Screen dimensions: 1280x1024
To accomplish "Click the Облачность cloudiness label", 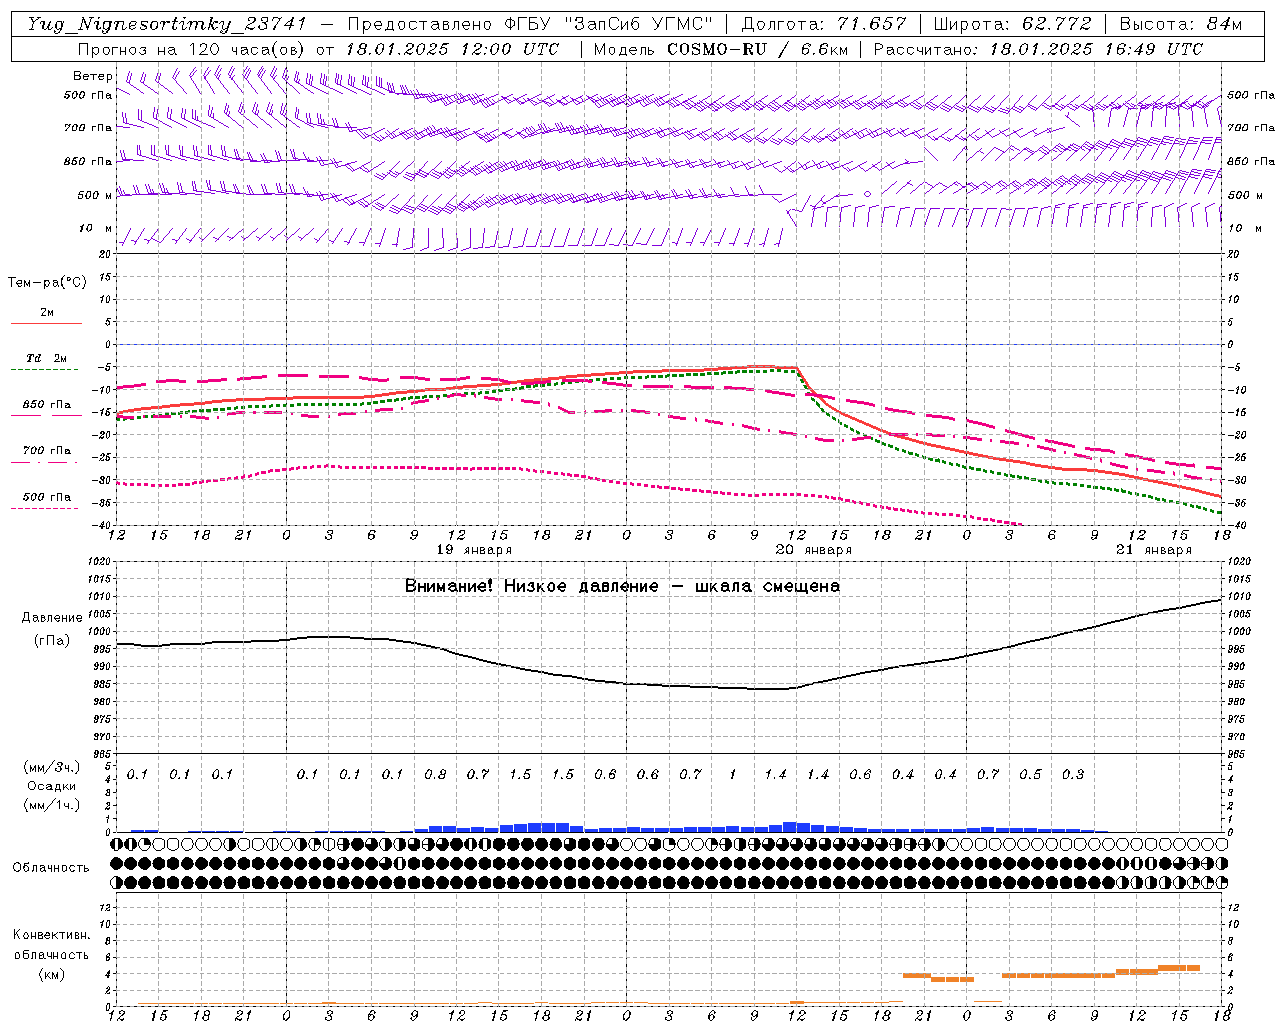I will (51, 868).
